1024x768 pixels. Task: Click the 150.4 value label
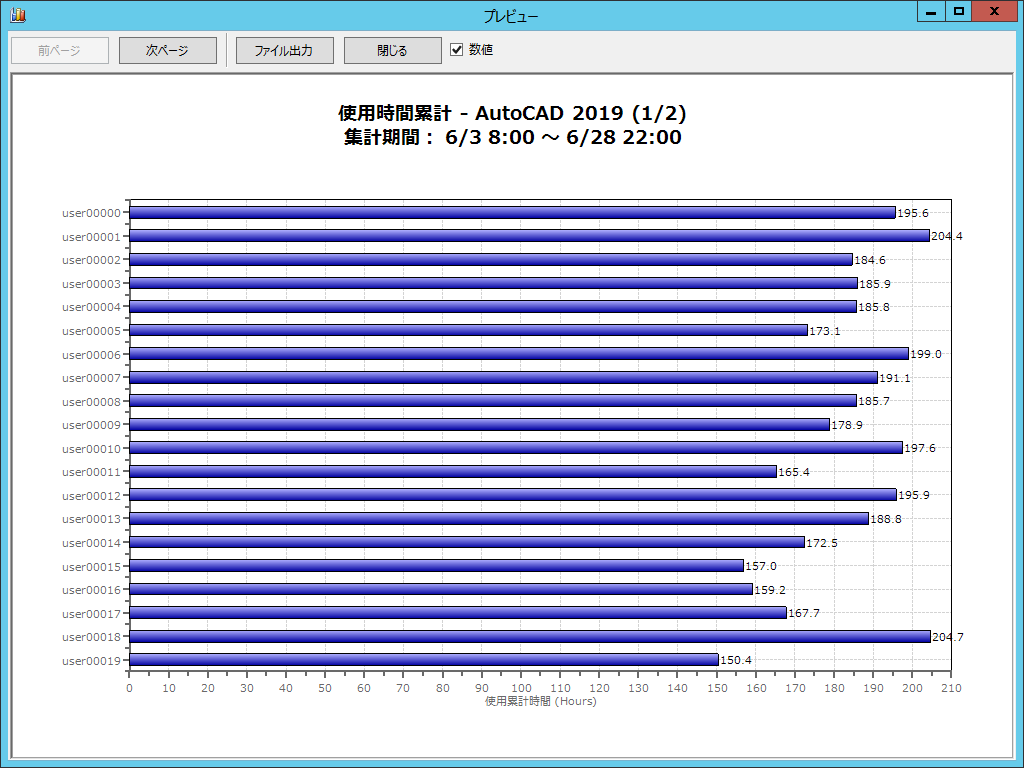click(736, 660)
